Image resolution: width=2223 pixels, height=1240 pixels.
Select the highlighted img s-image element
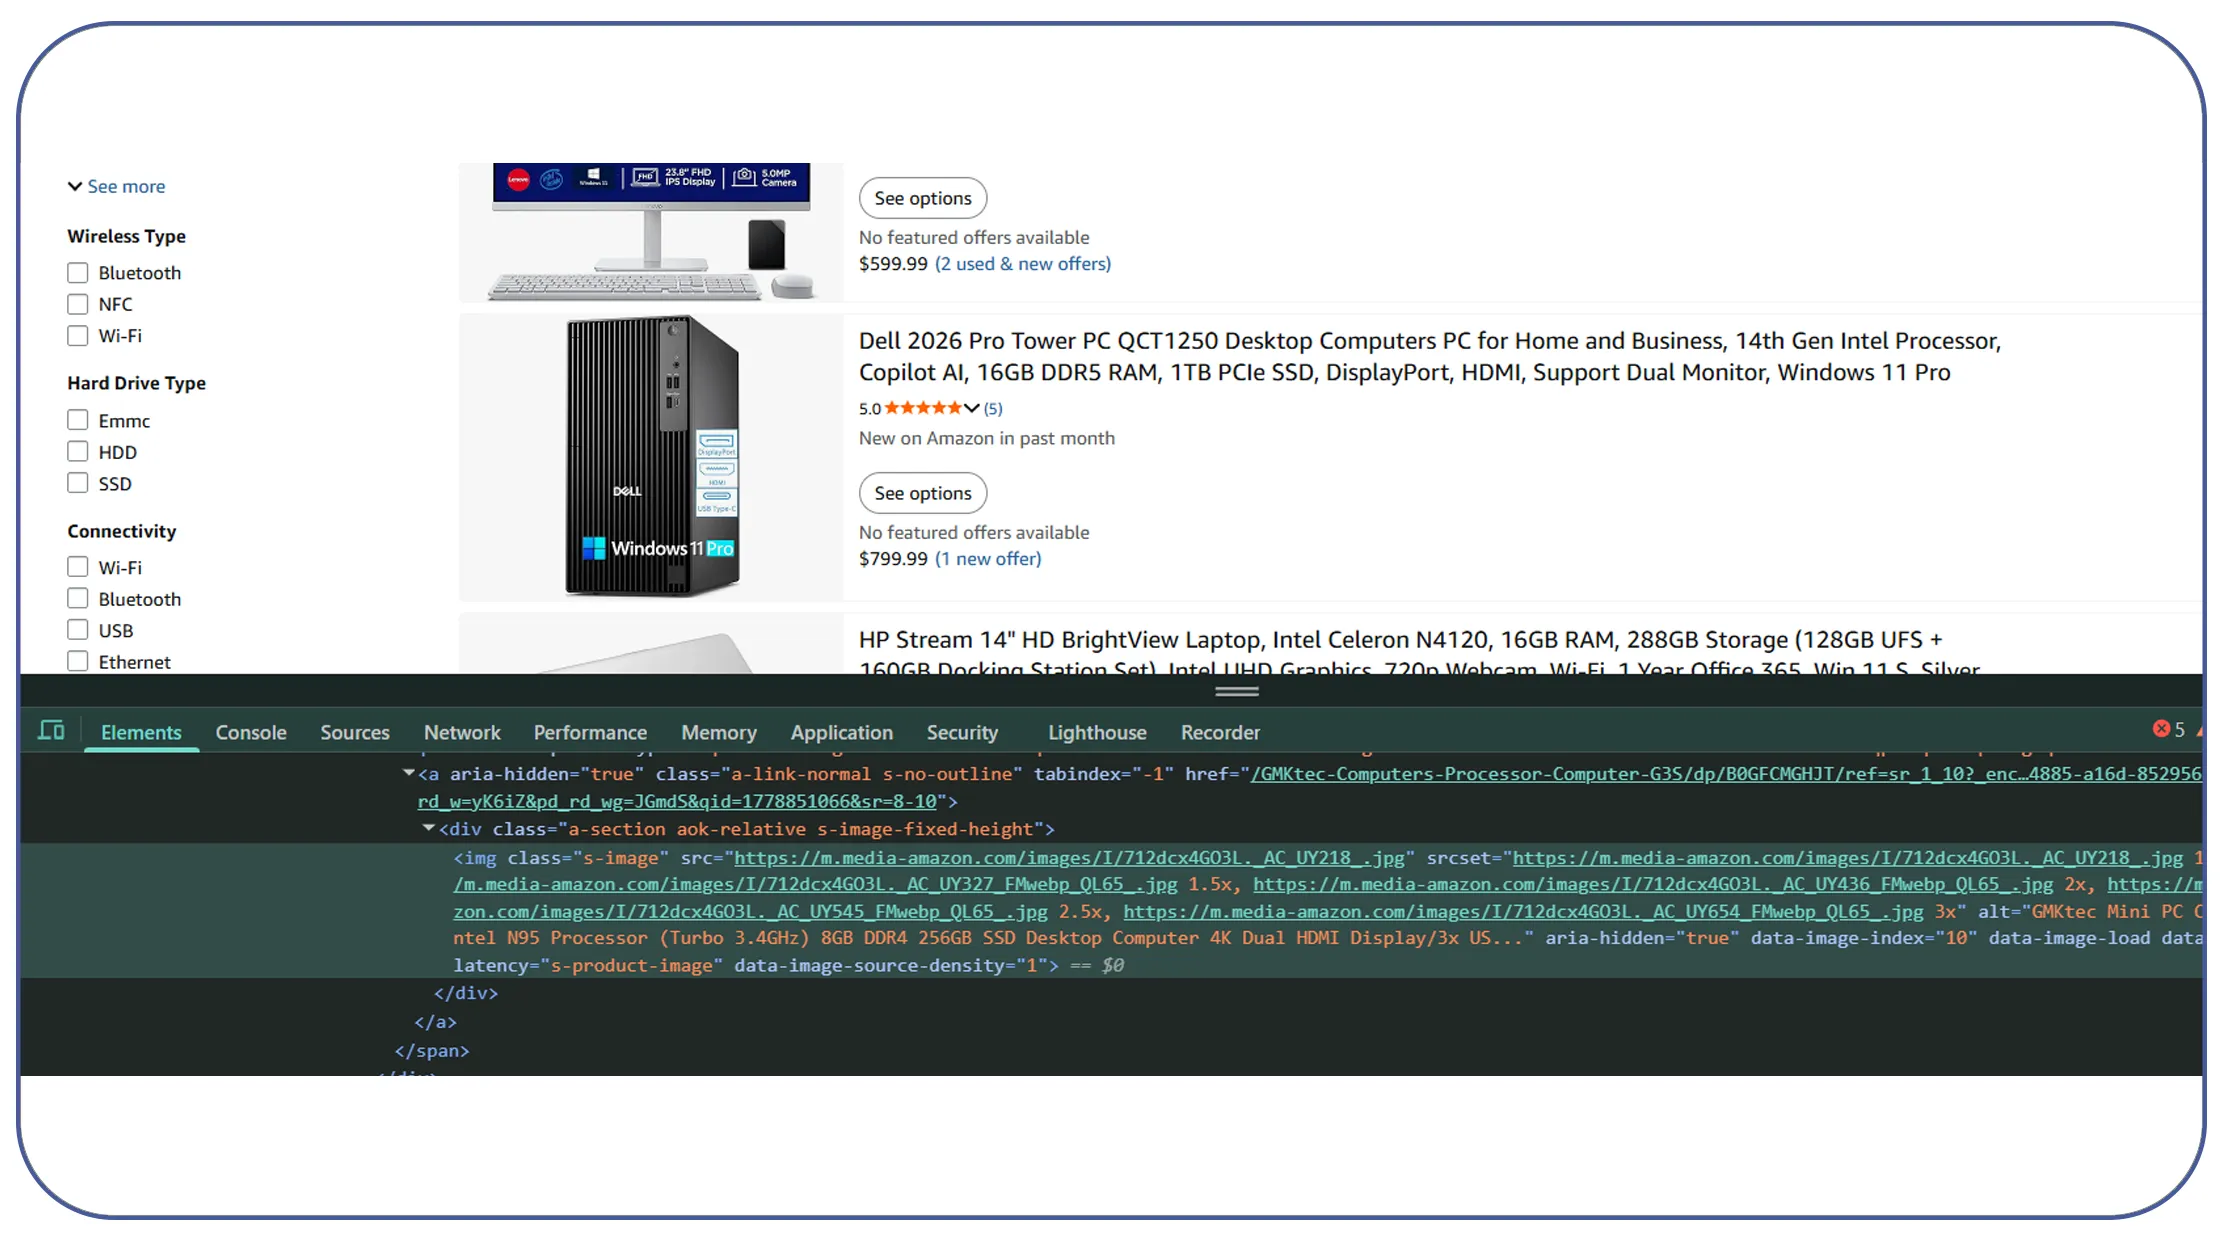click(1112, 911)
